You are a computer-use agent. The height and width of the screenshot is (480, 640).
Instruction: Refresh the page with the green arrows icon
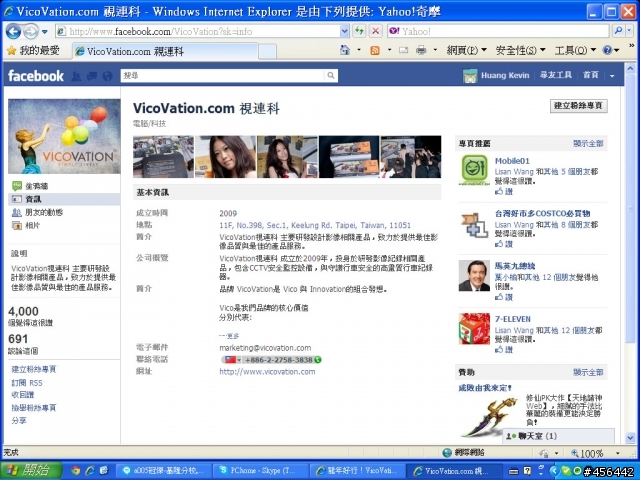coord(359,31)
